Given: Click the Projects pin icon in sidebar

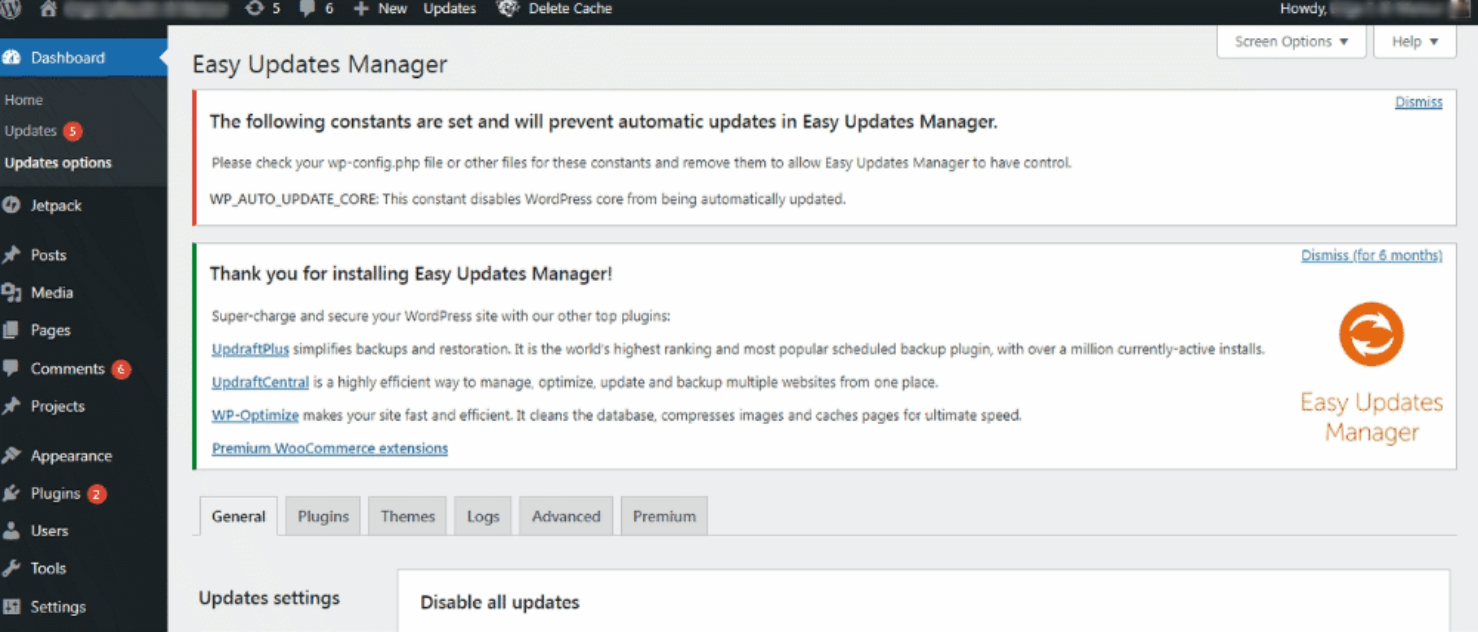Looking at the screenshot, I should pyautogui.click(x=12, y=406).
